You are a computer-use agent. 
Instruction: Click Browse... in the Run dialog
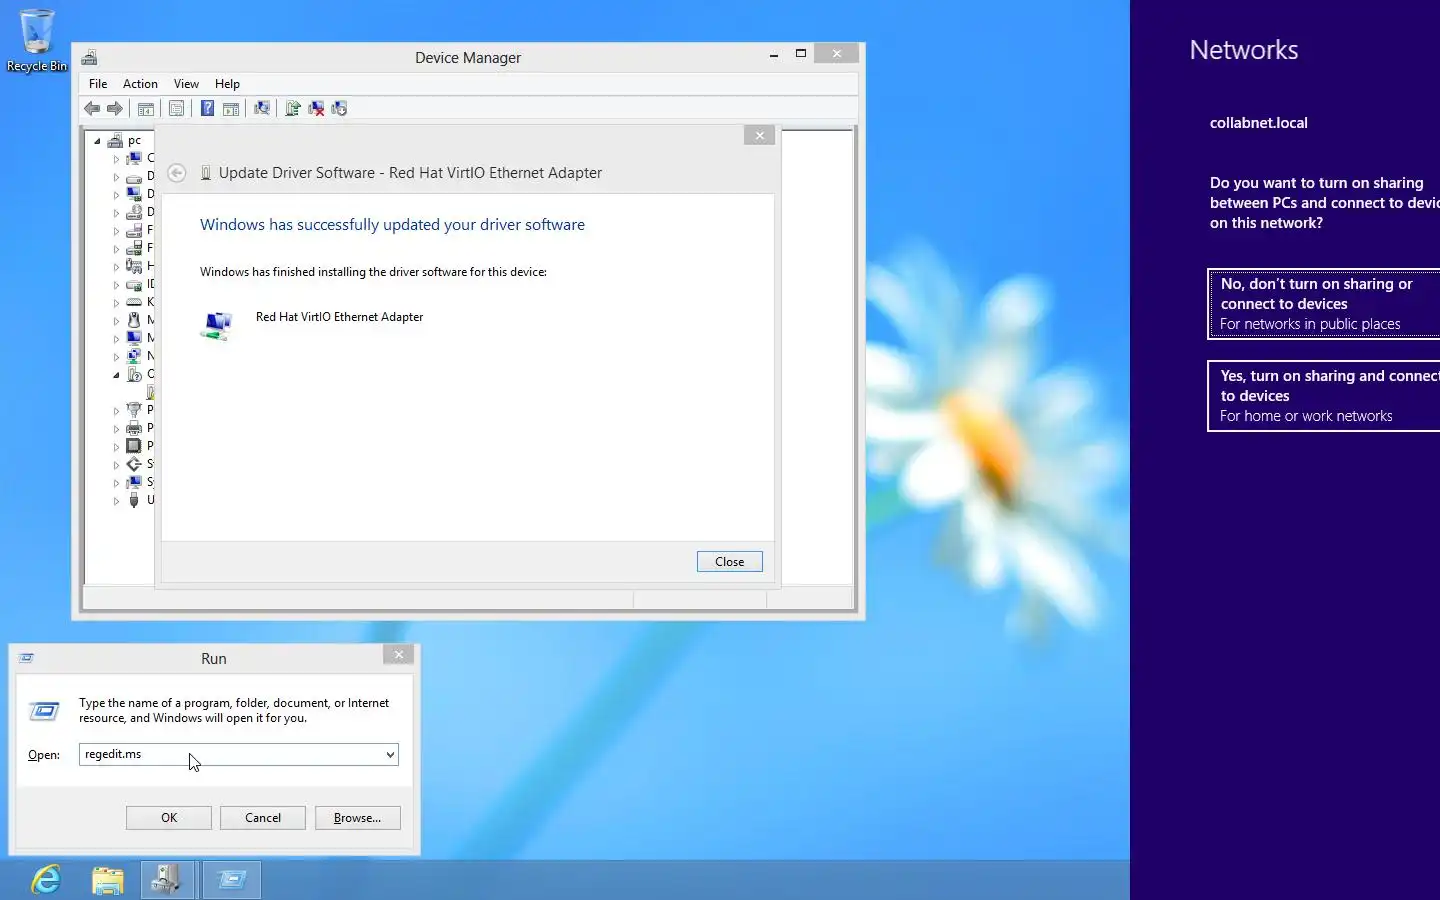(358, 818)
